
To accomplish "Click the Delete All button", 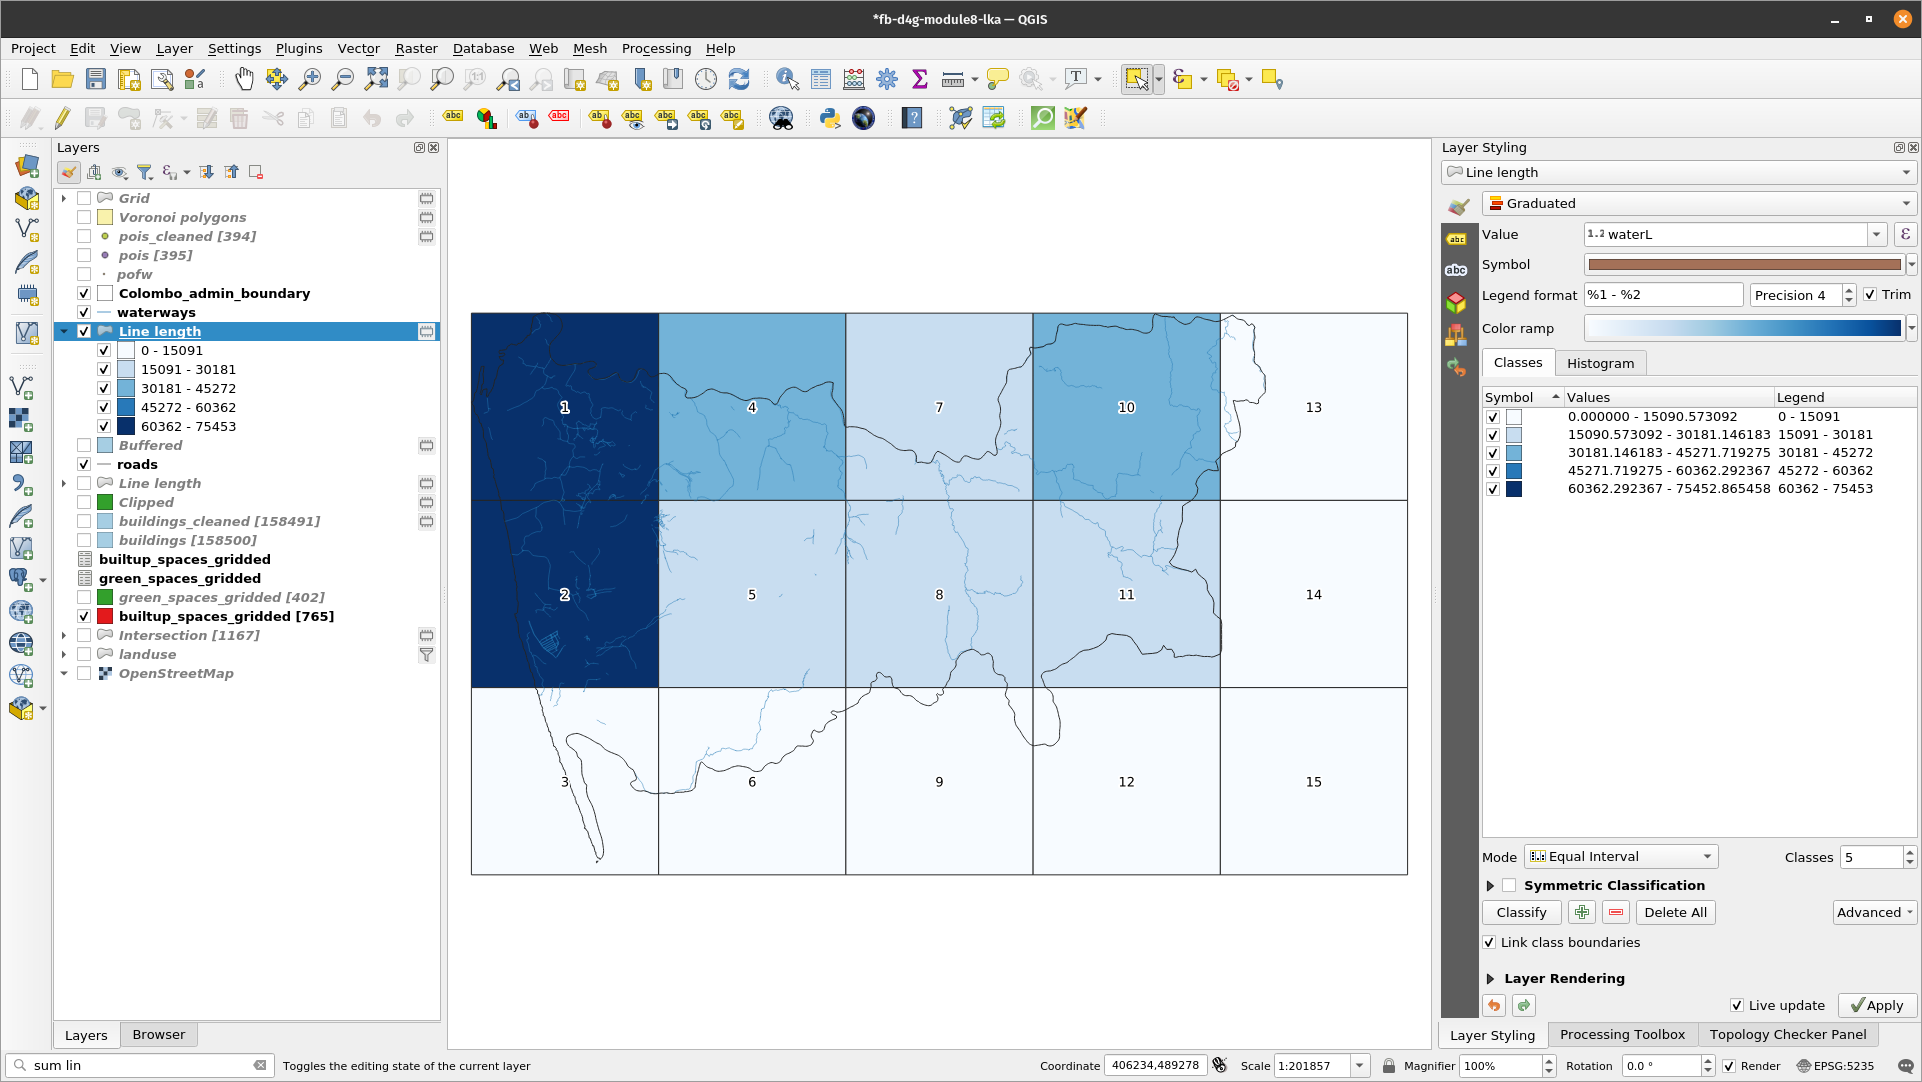I will click(1675, 913).
